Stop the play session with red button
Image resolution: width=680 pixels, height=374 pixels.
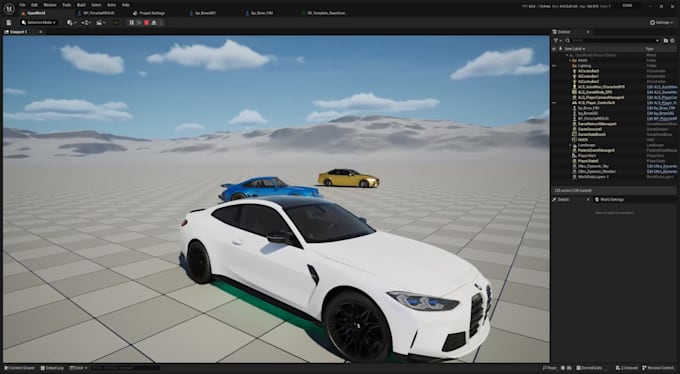147,23
